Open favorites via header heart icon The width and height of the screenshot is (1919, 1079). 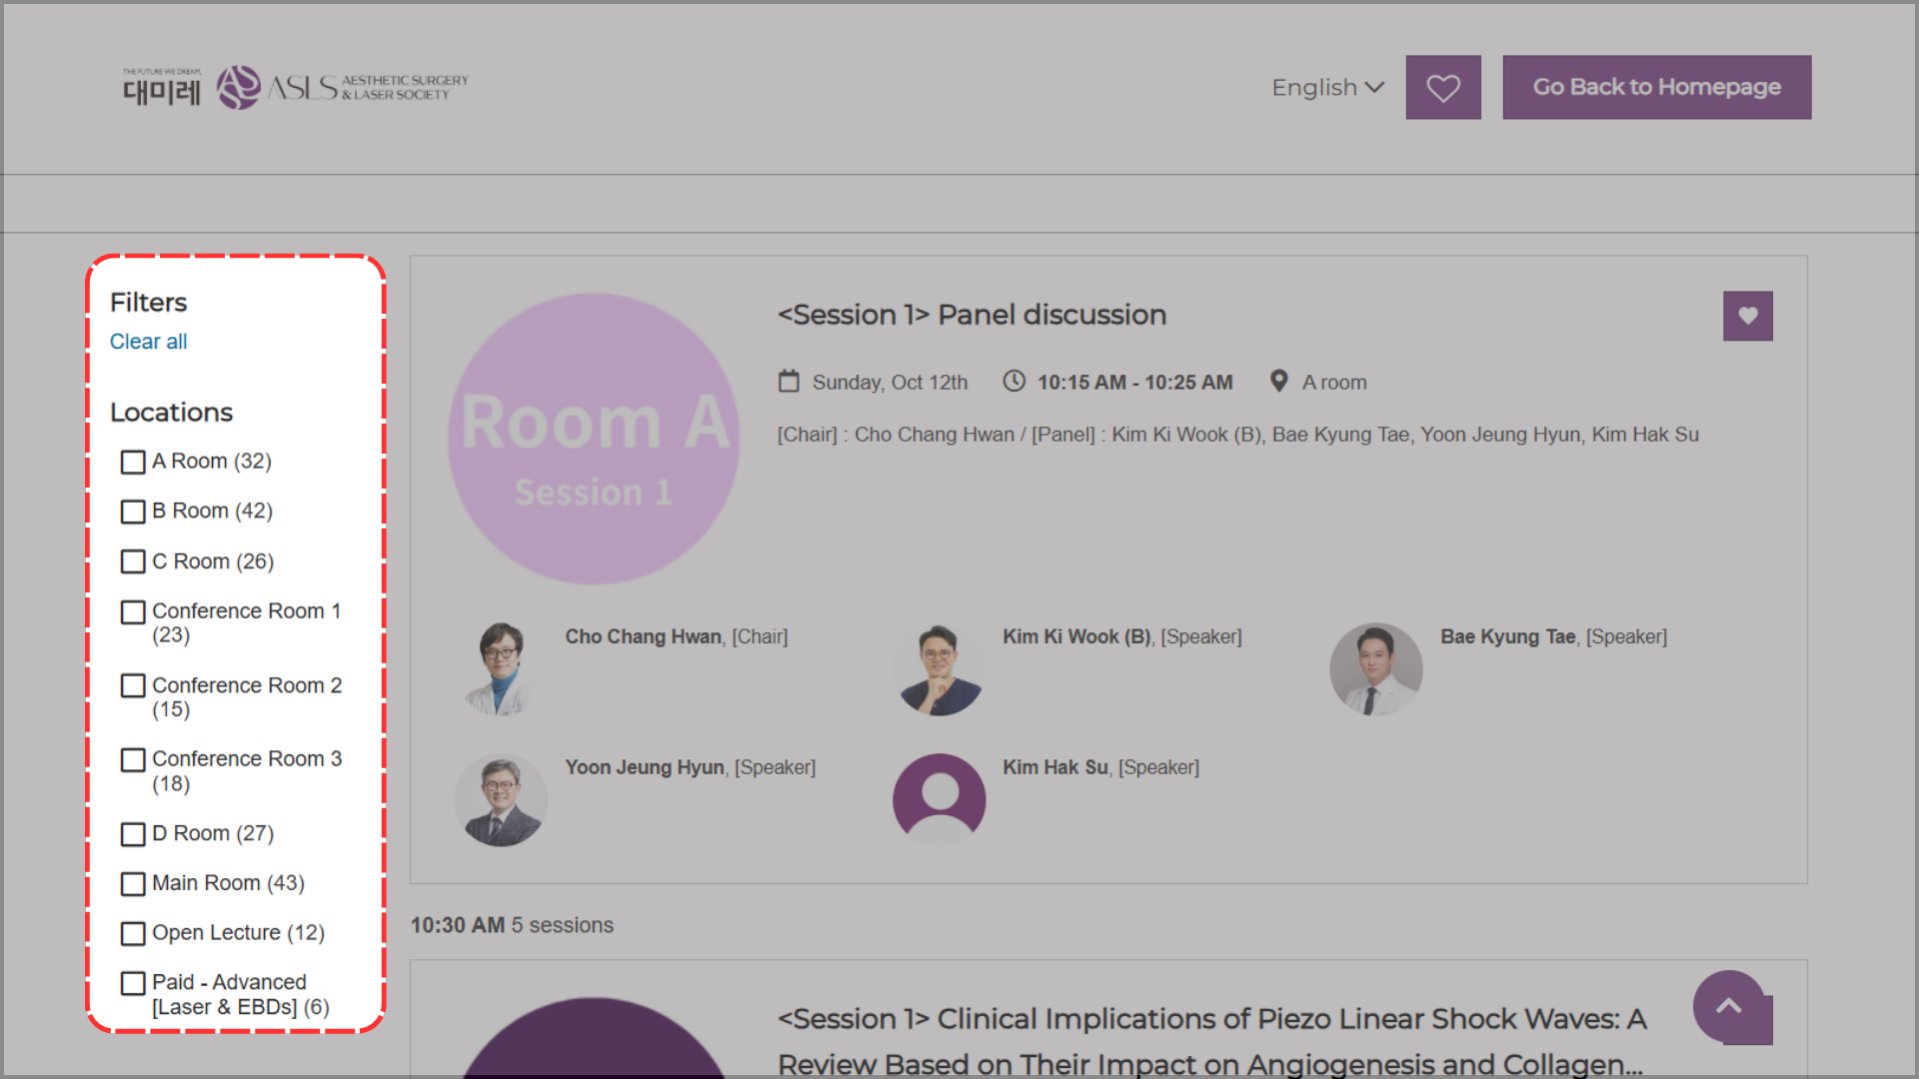1442,88
